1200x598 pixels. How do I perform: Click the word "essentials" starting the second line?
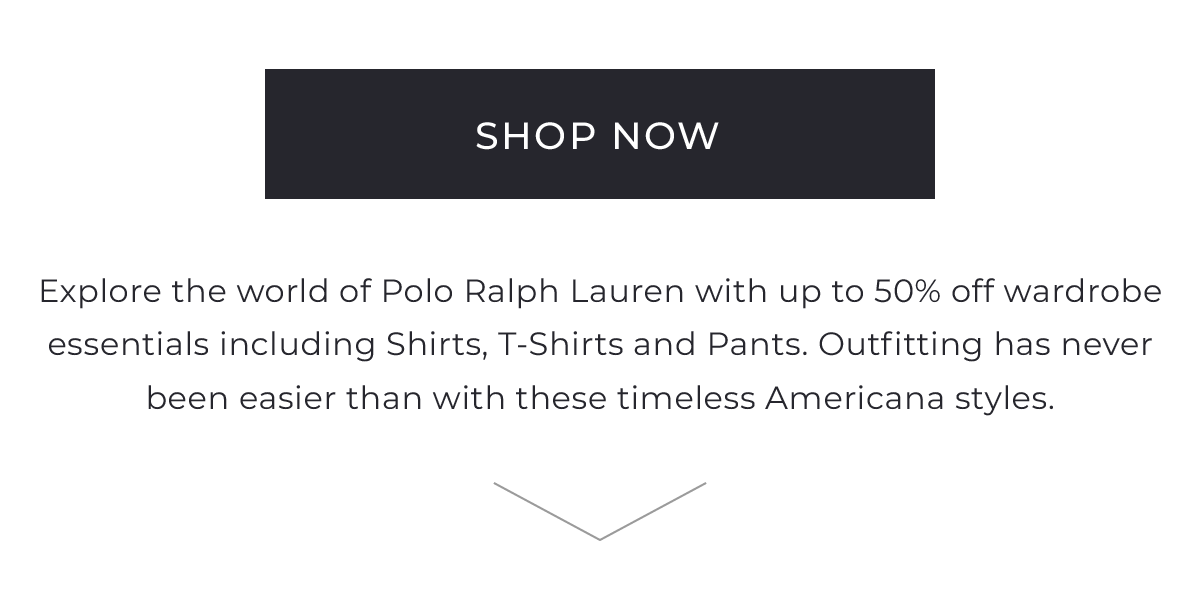coord(129,345)
